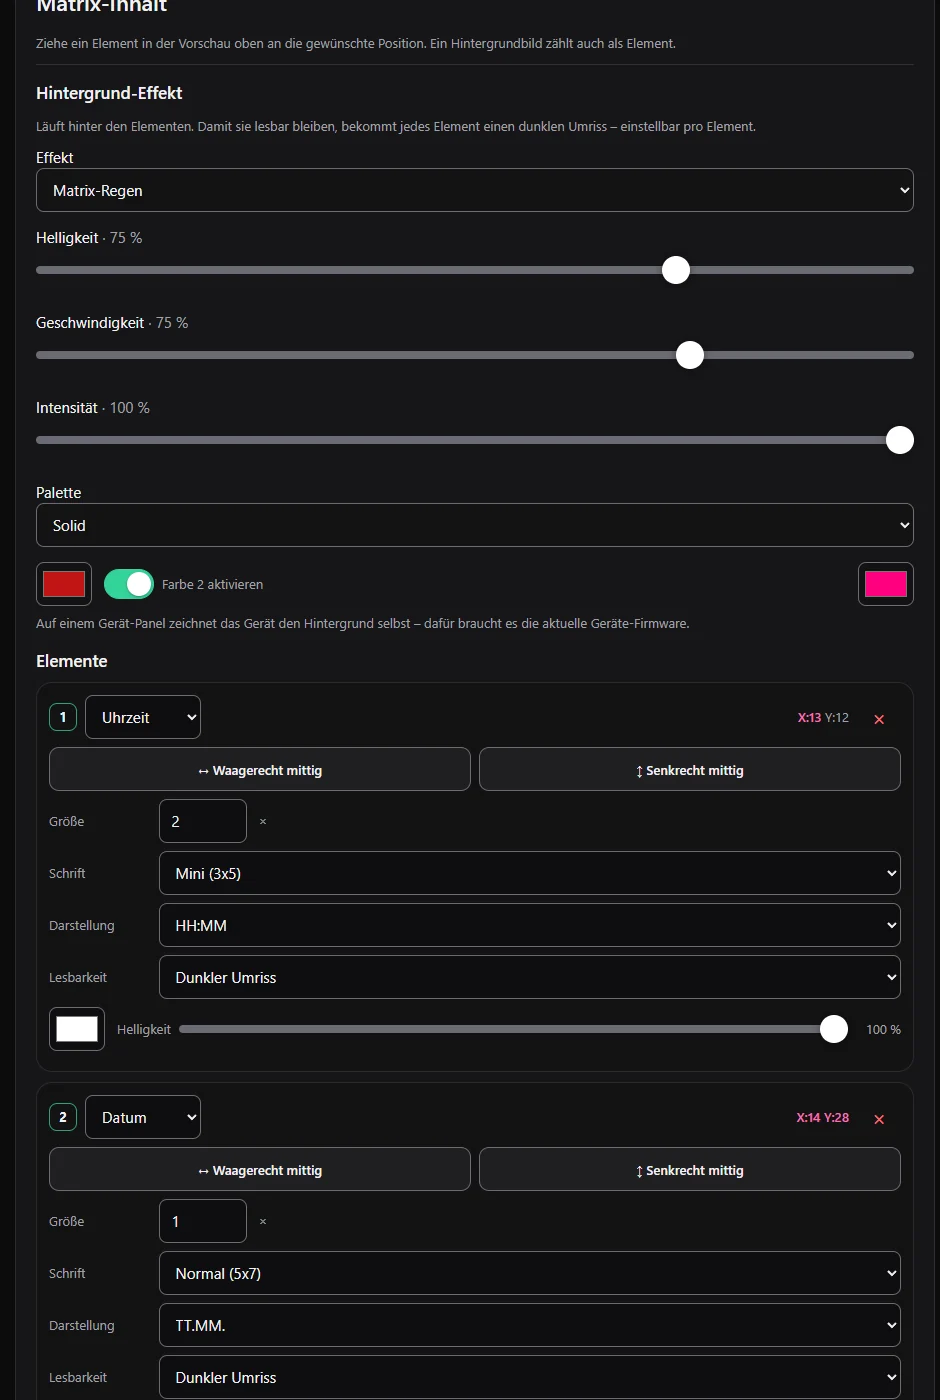Remove the Uhrzeit element with the red X

(x=879, y=719)
